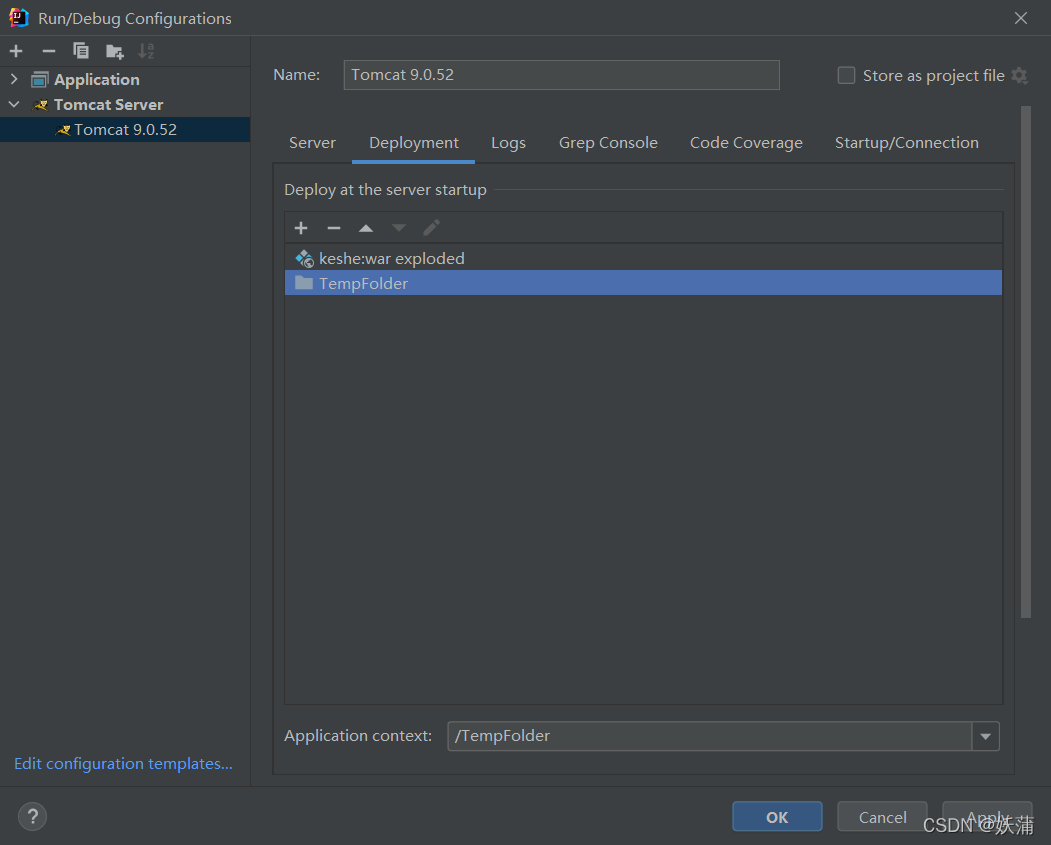Click the Application type icon in the tree
The height and width of the screenshot is (845, 1051).
coord(40,80)
